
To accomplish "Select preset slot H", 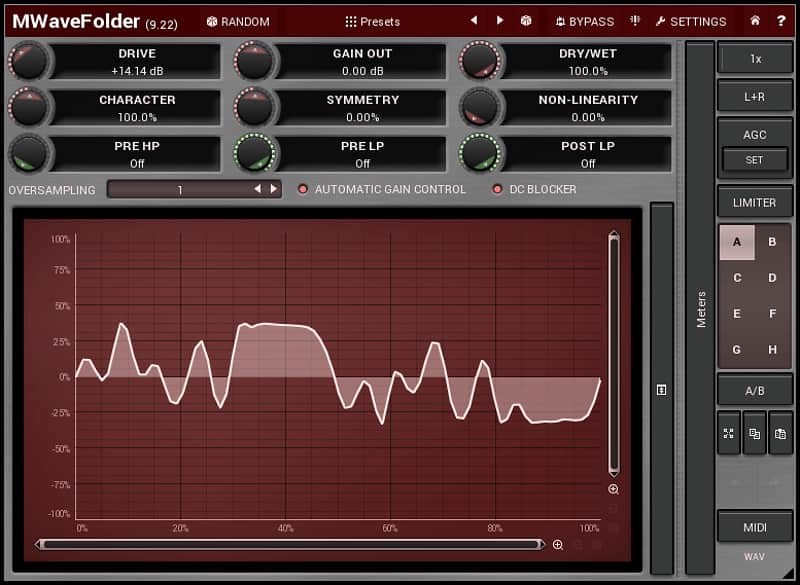I will pos(772,349).
